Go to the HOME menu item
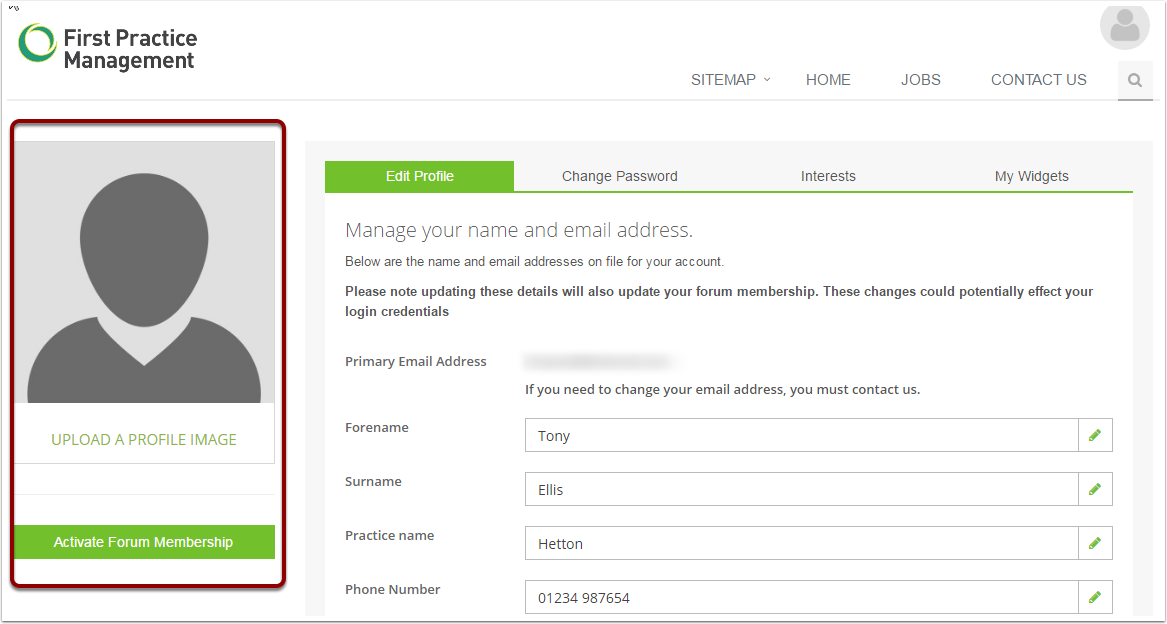This screenshot has width=1167, height=624. (828, 80)
